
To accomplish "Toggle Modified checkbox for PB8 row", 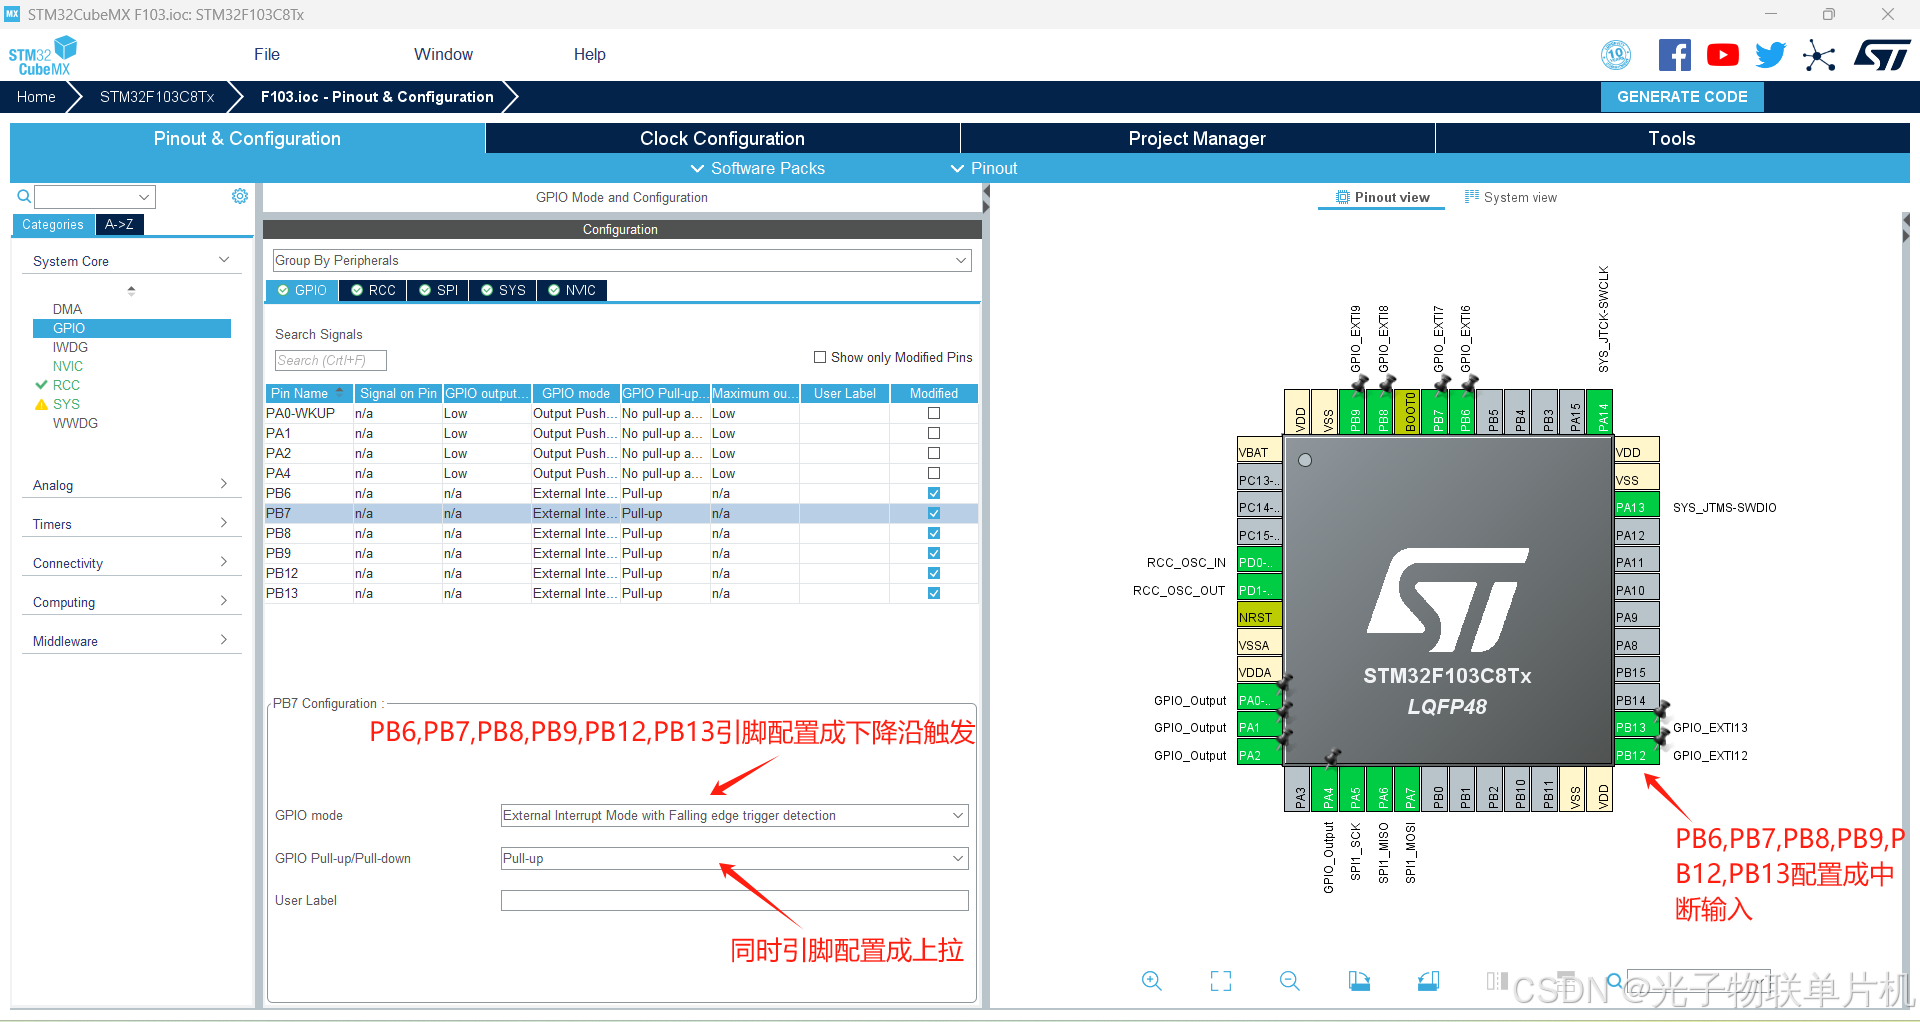I will [934, 533].
